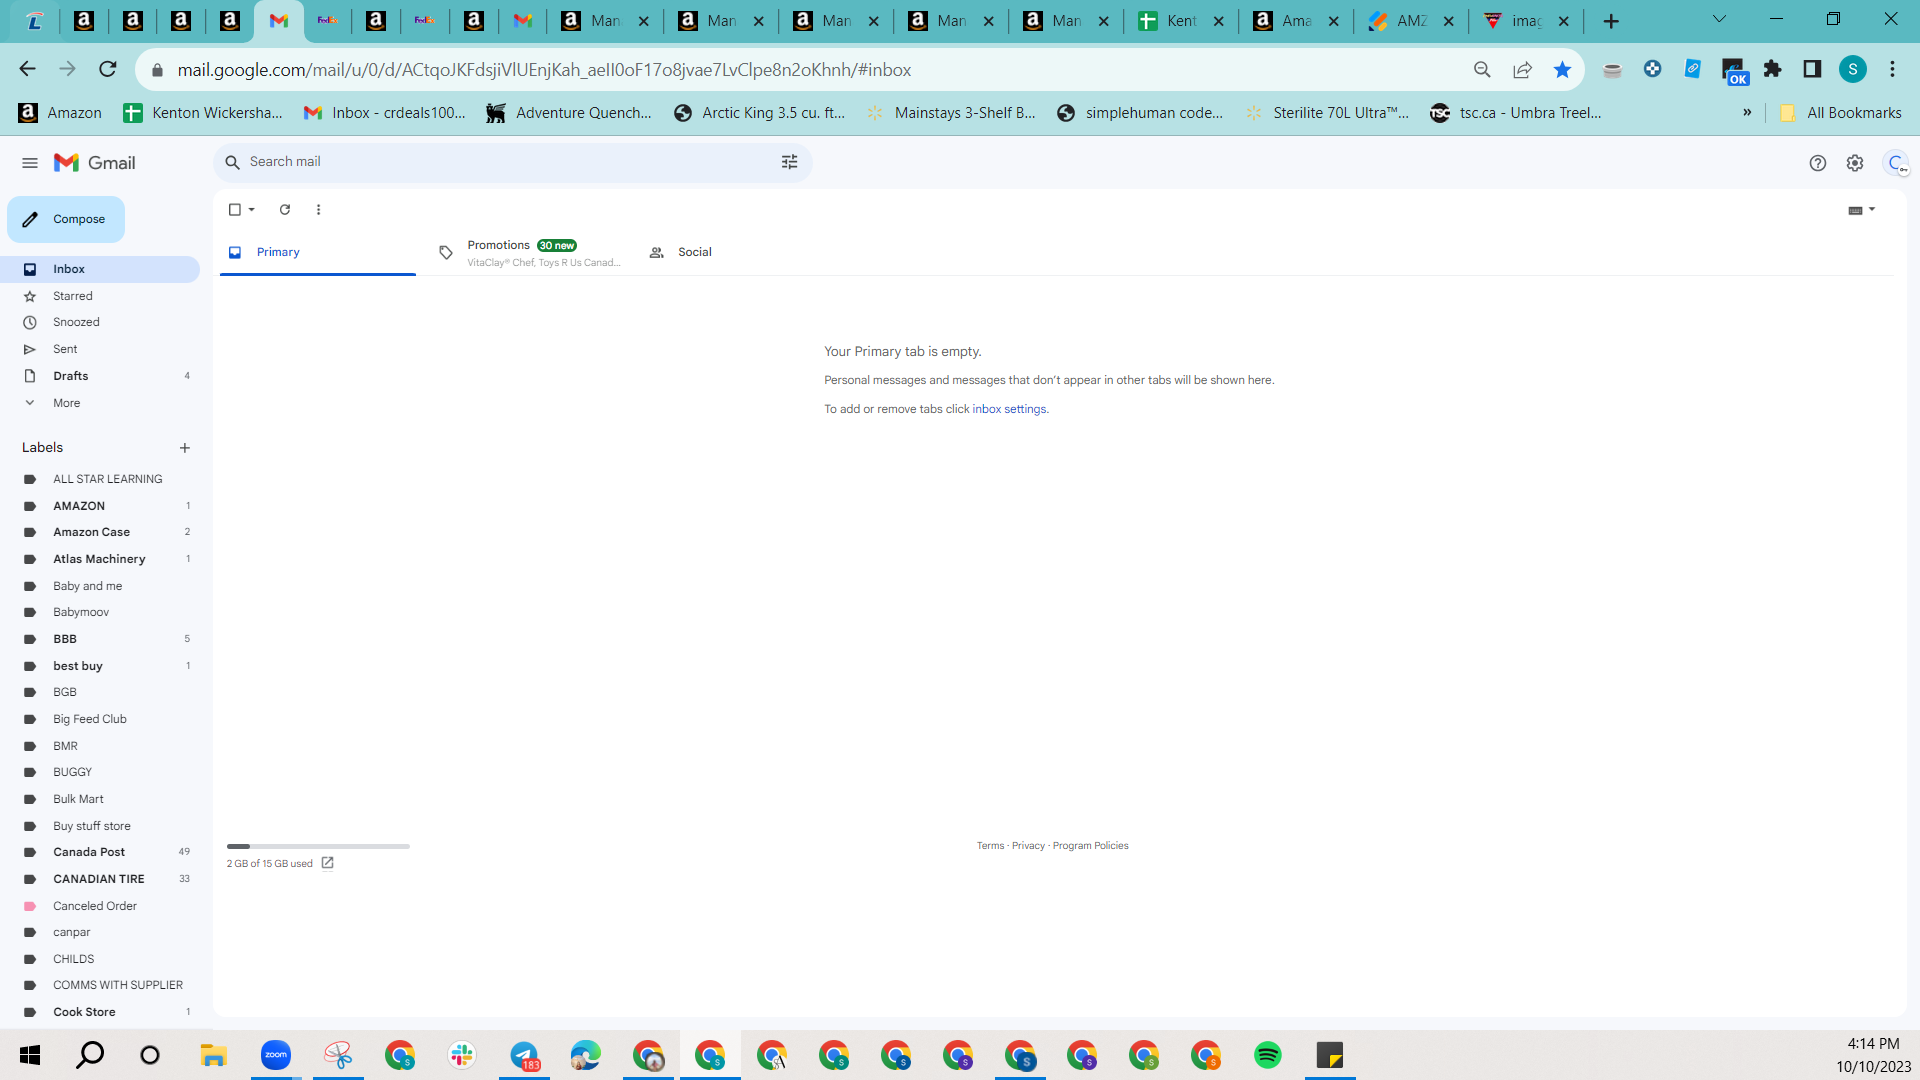This screenshot has width=1920, height=1080.
Task: Create a new label with plus icon
Action: coord(185,448)
